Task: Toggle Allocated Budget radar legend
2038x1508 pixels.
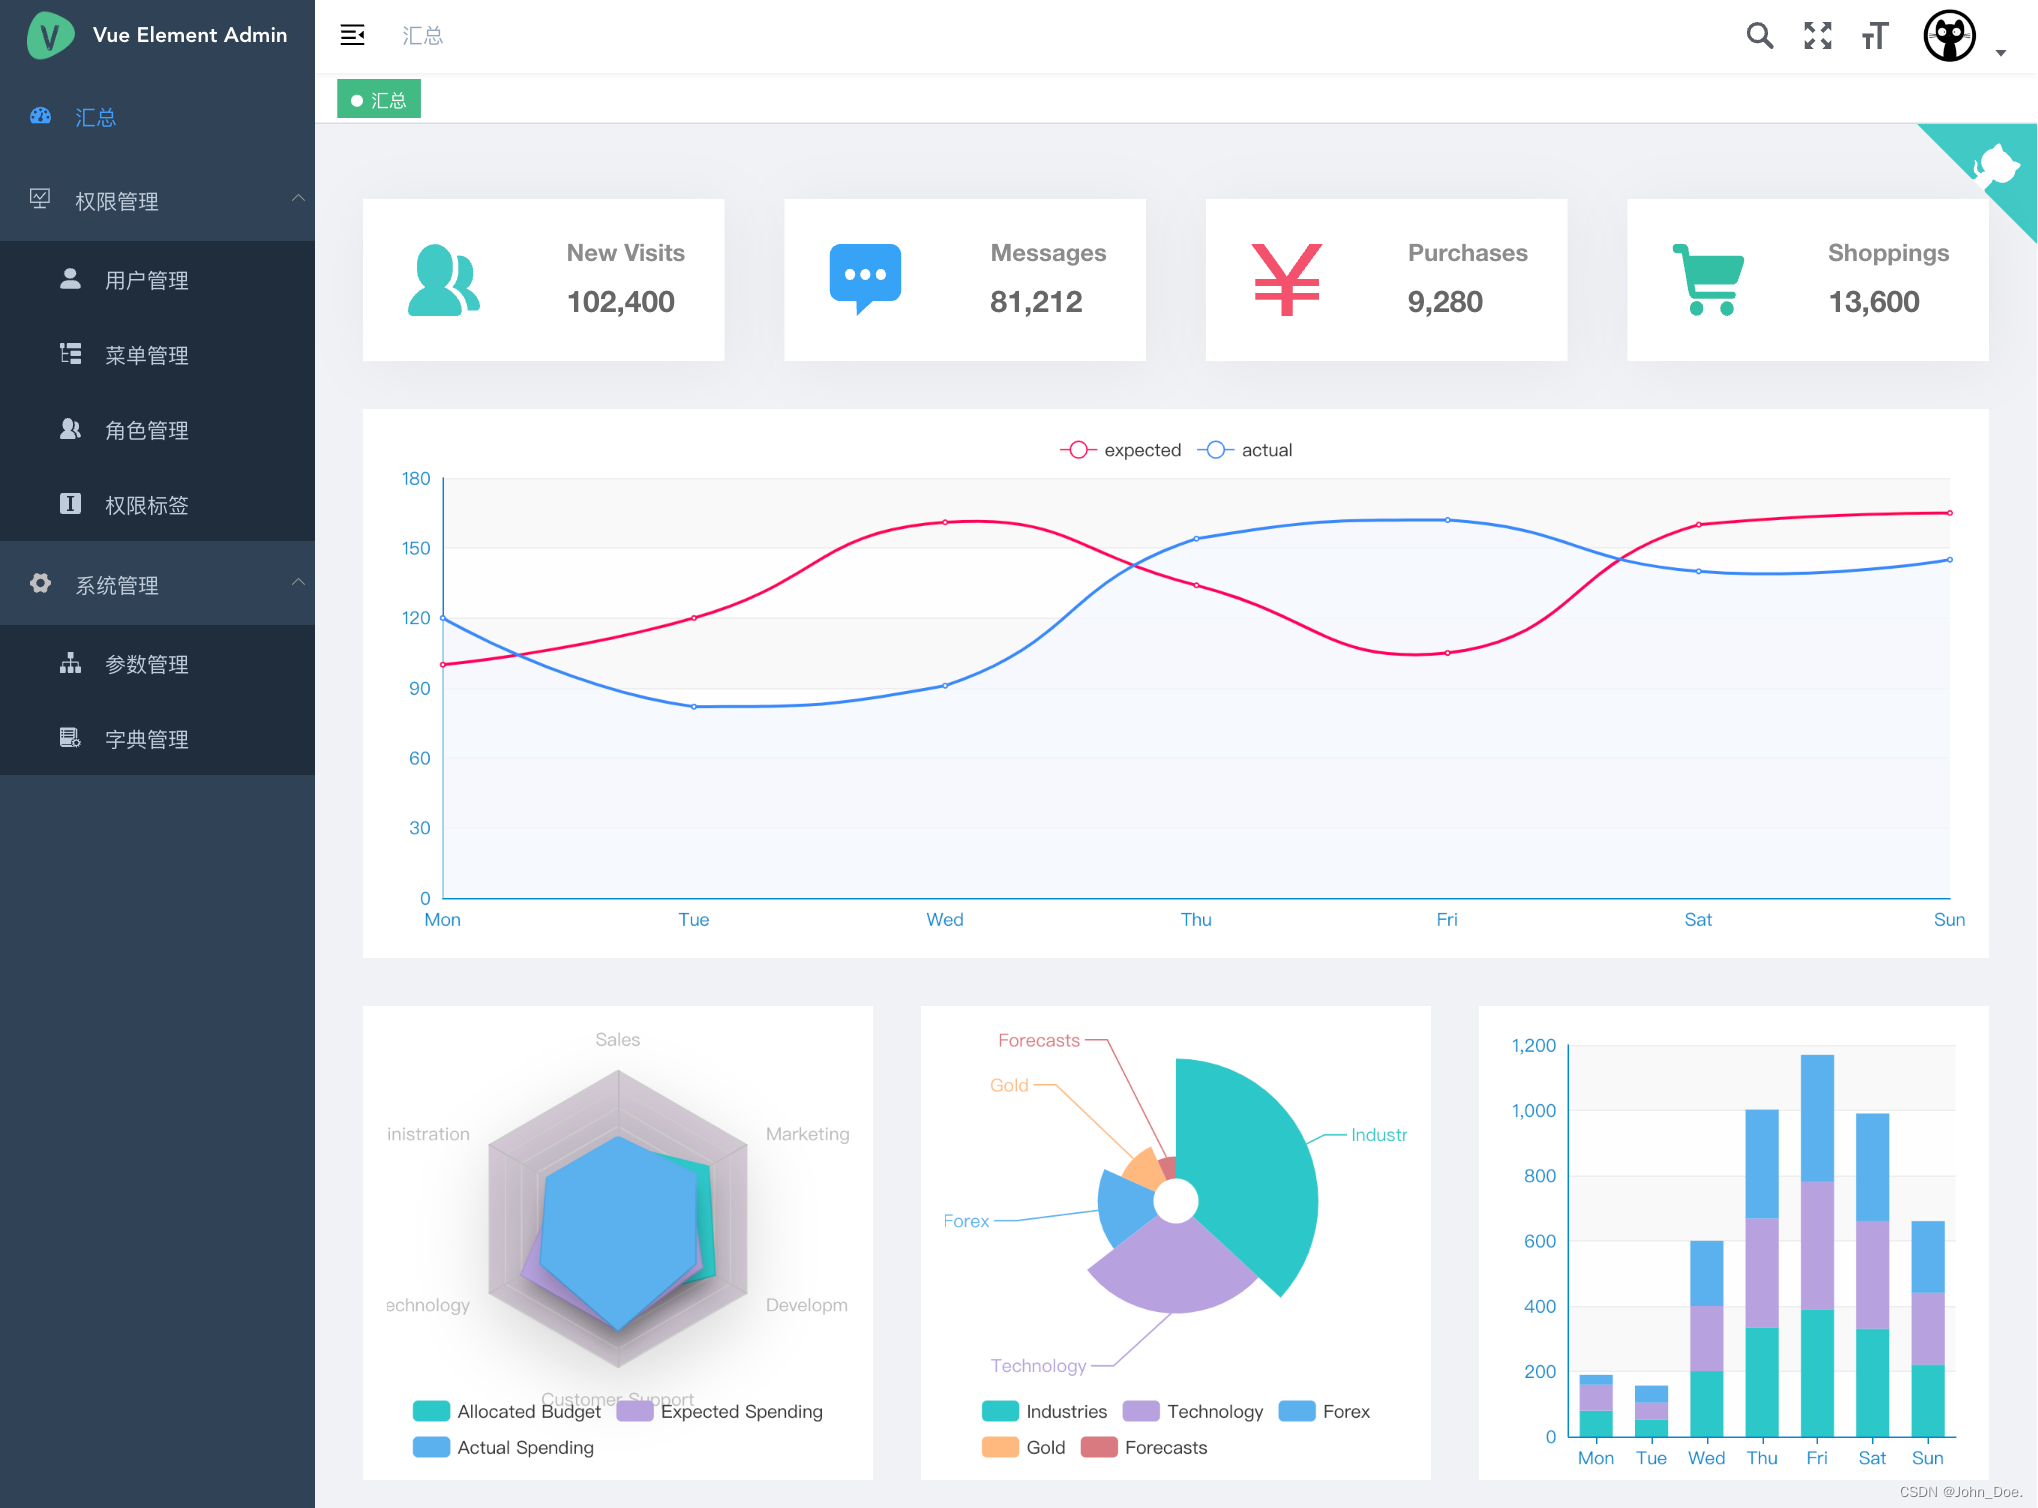Action: pos(507,1411)
